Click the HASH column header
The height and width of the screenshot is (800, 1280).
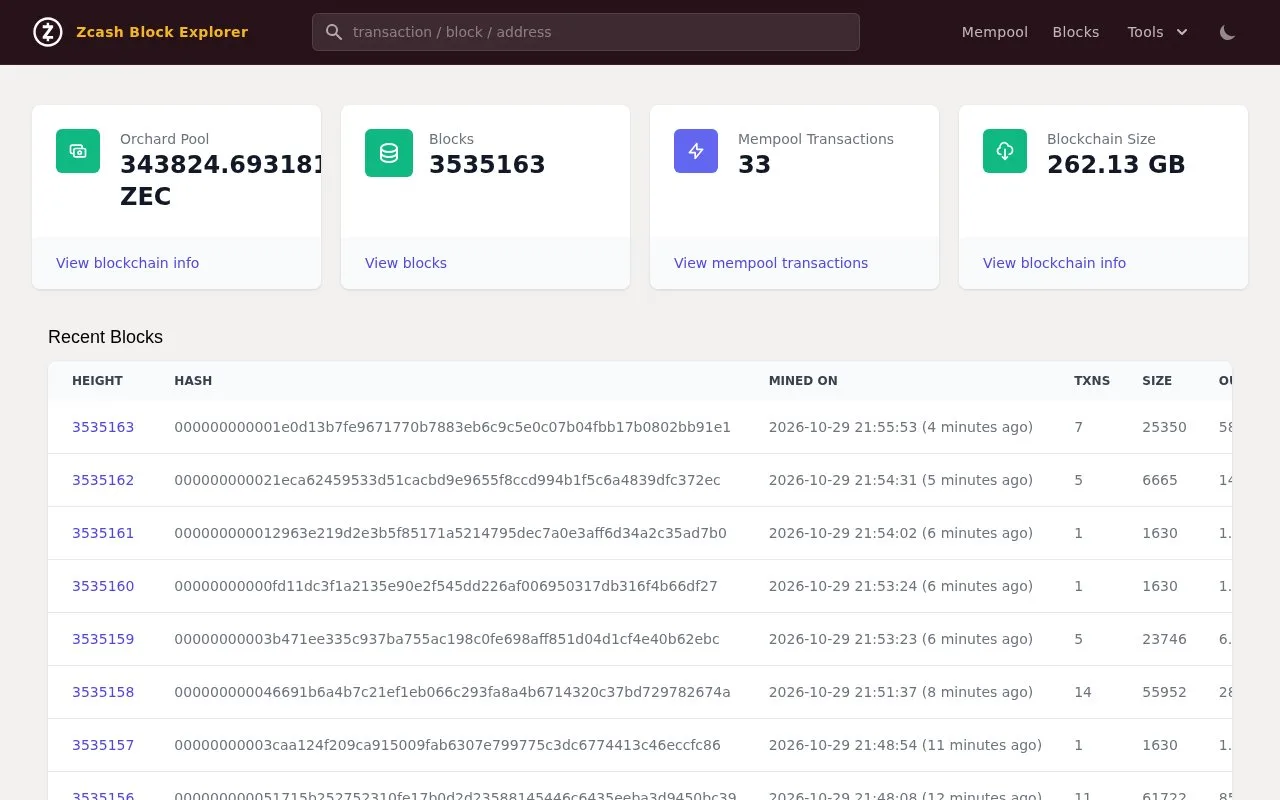pos(193,381)
